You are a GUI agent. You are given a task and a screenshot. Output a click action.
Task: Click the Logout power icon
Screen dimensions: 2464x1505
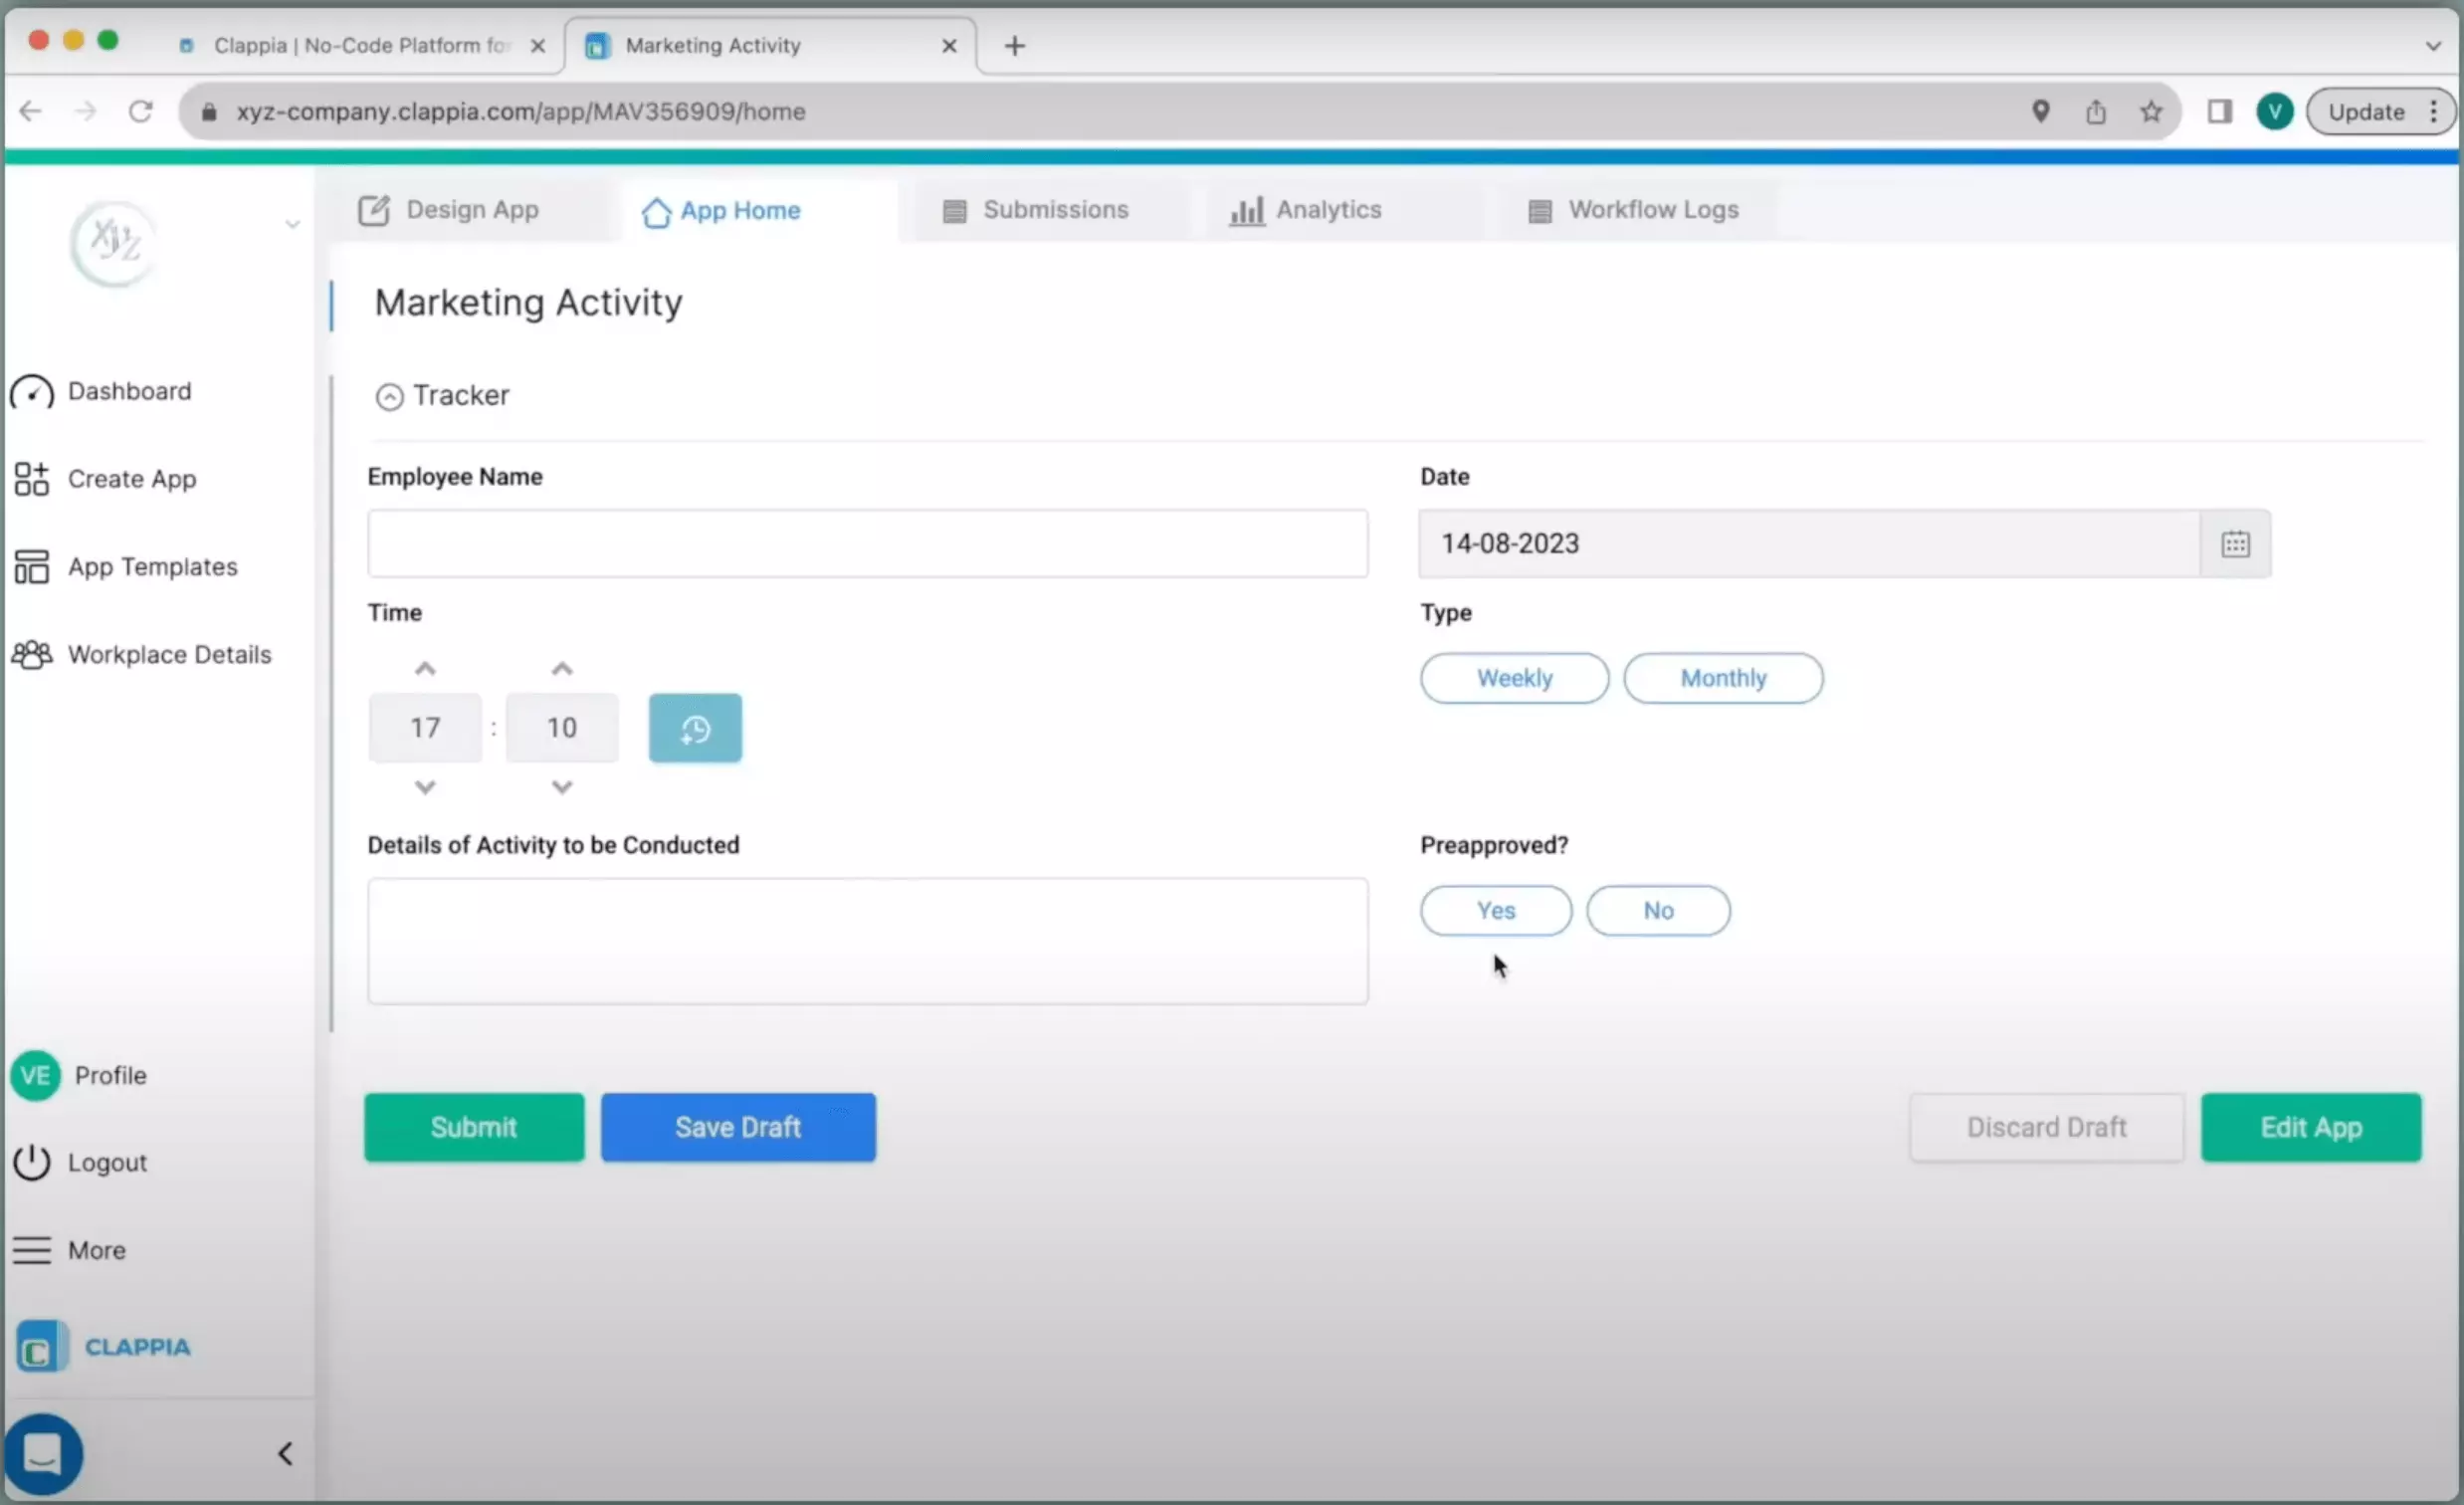32,1162
